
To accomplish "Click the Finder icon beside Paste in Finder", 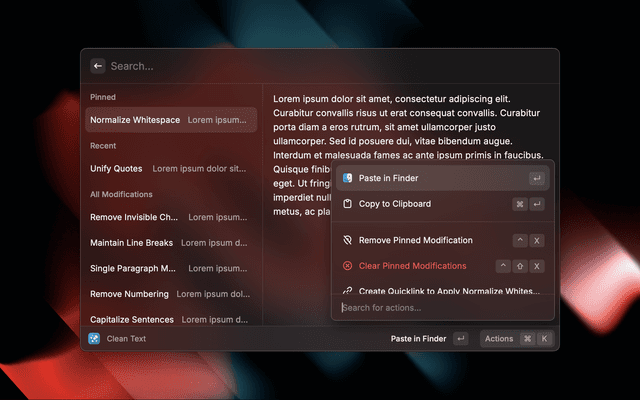I will click(x=348, y=178).
